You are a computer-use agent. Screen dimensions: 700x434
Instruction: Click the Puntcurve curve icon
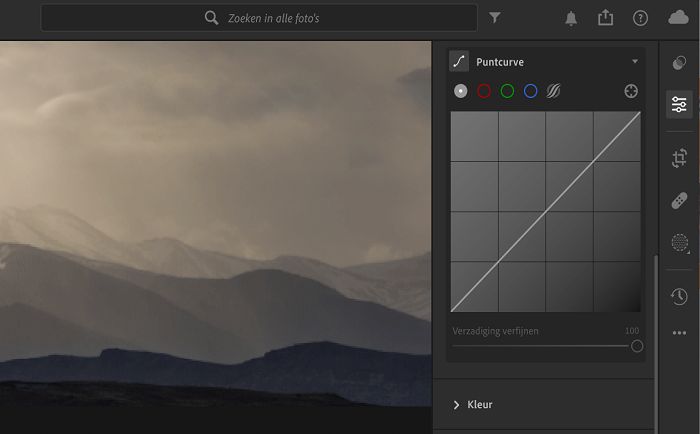459,62
